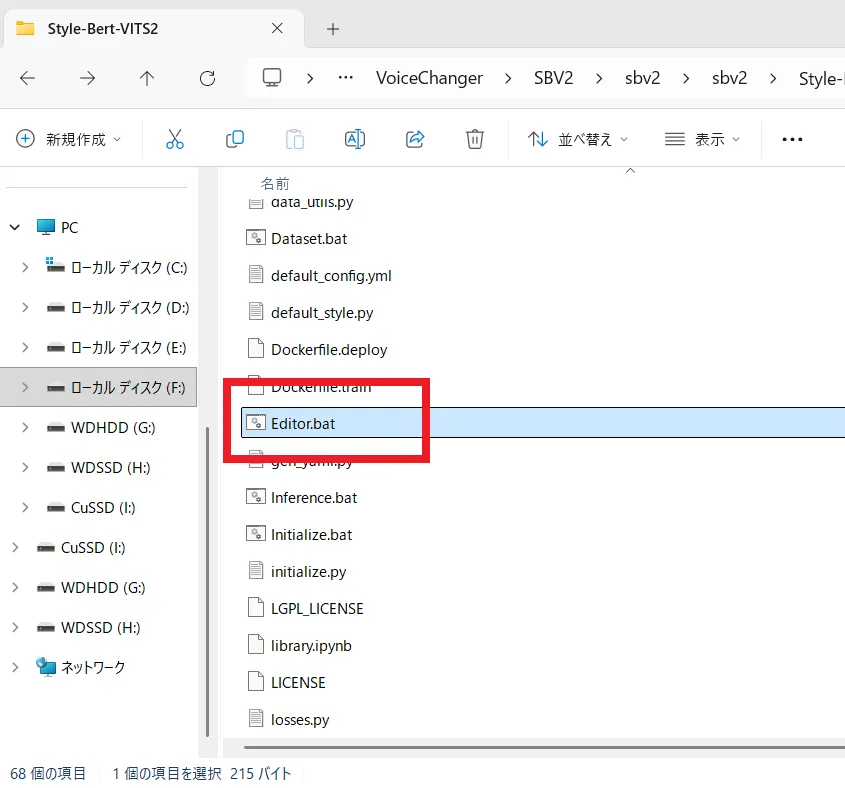Click the Rename icon in toolbar

tap(354, 139)
